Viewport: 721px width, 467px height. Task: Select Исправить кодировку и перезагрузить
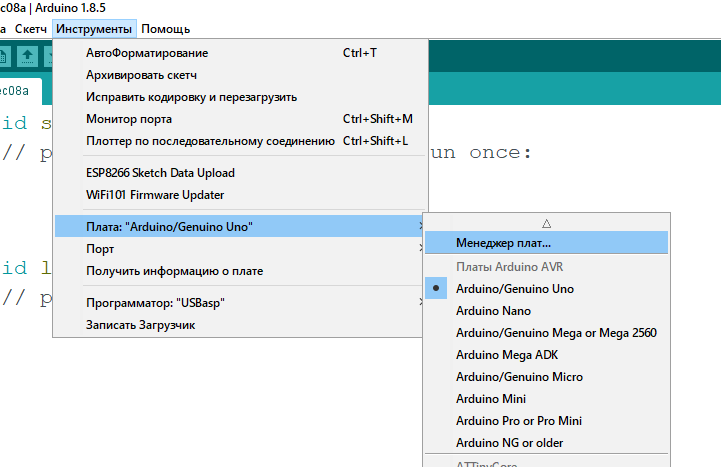point(240,97)
